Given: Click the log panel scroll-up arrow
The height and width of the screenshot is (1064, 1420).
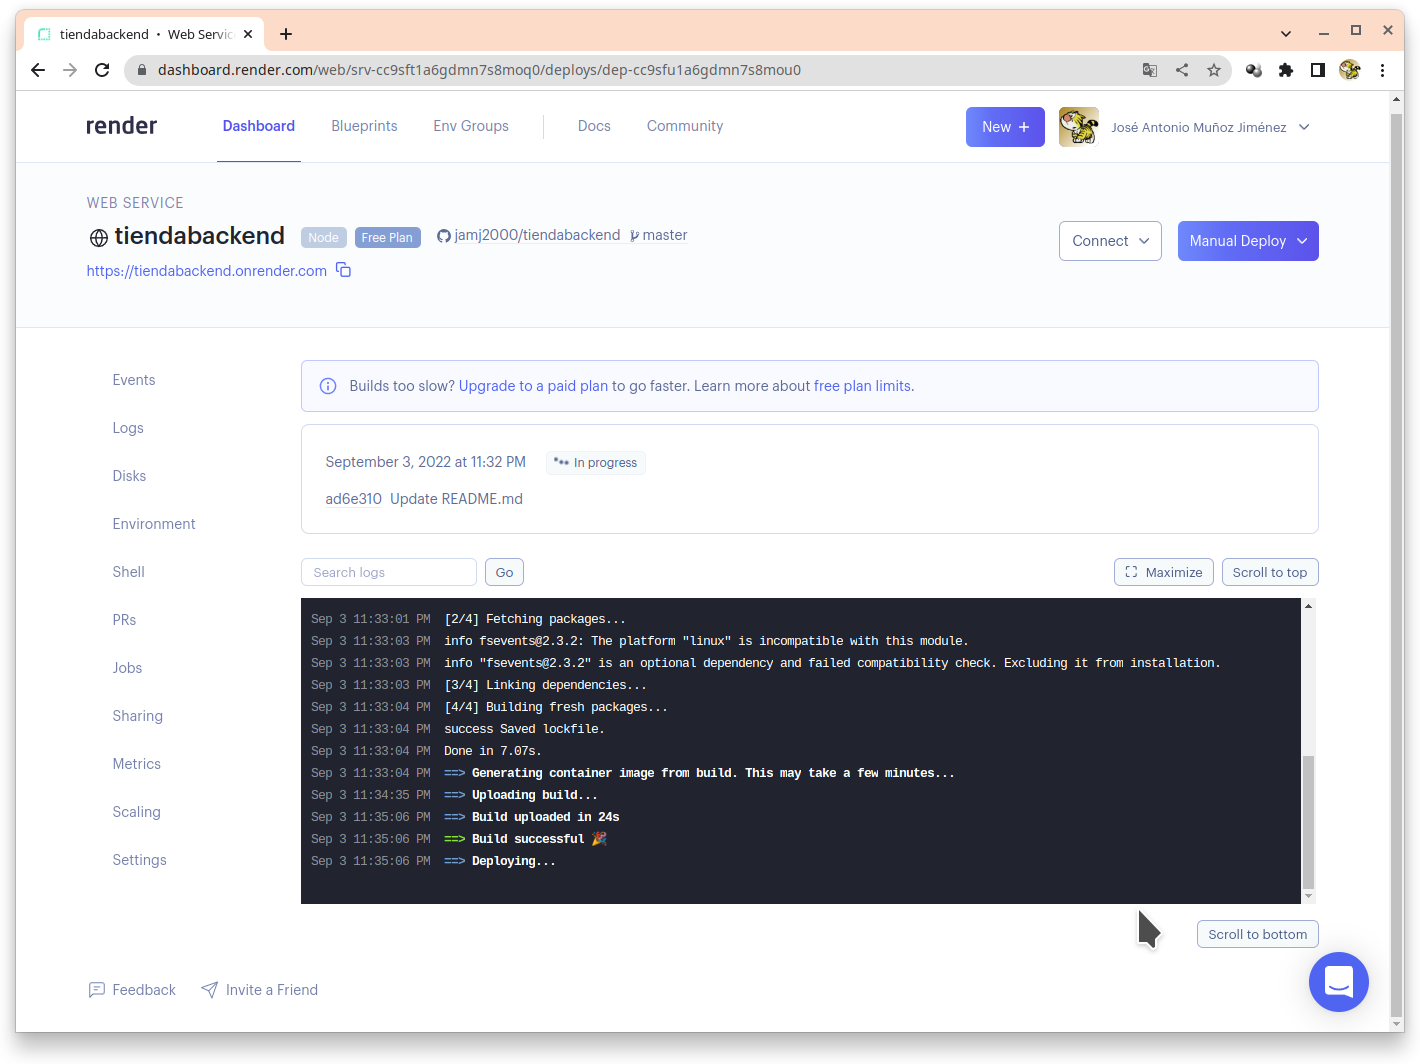Looking at the screenshot, I should click(x=1308, y=606).
